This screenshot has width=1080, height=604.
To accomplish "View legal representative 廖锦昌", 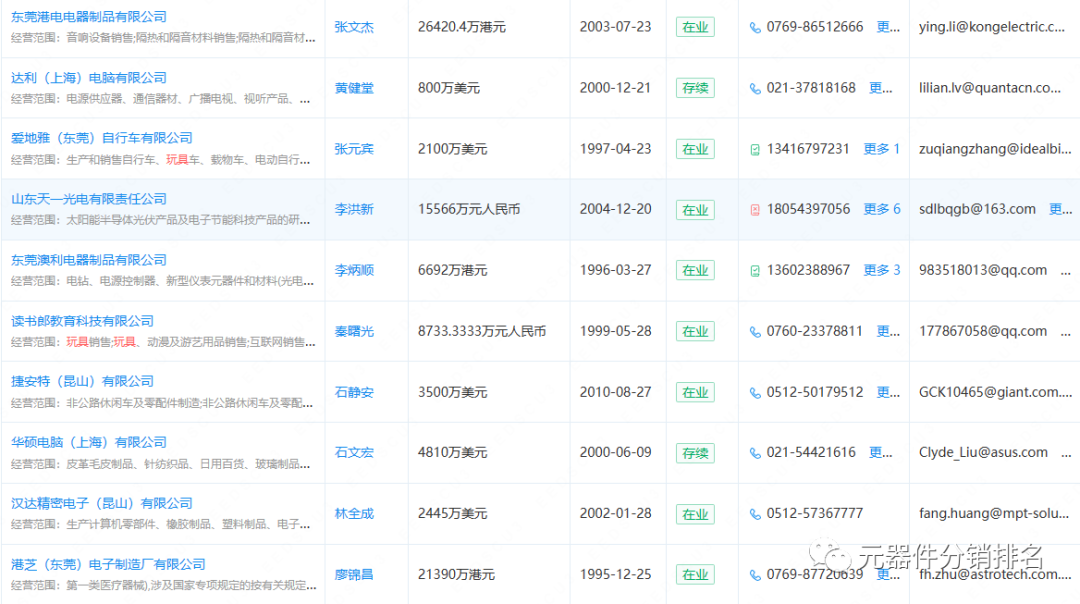I will (x=354, y=574).
